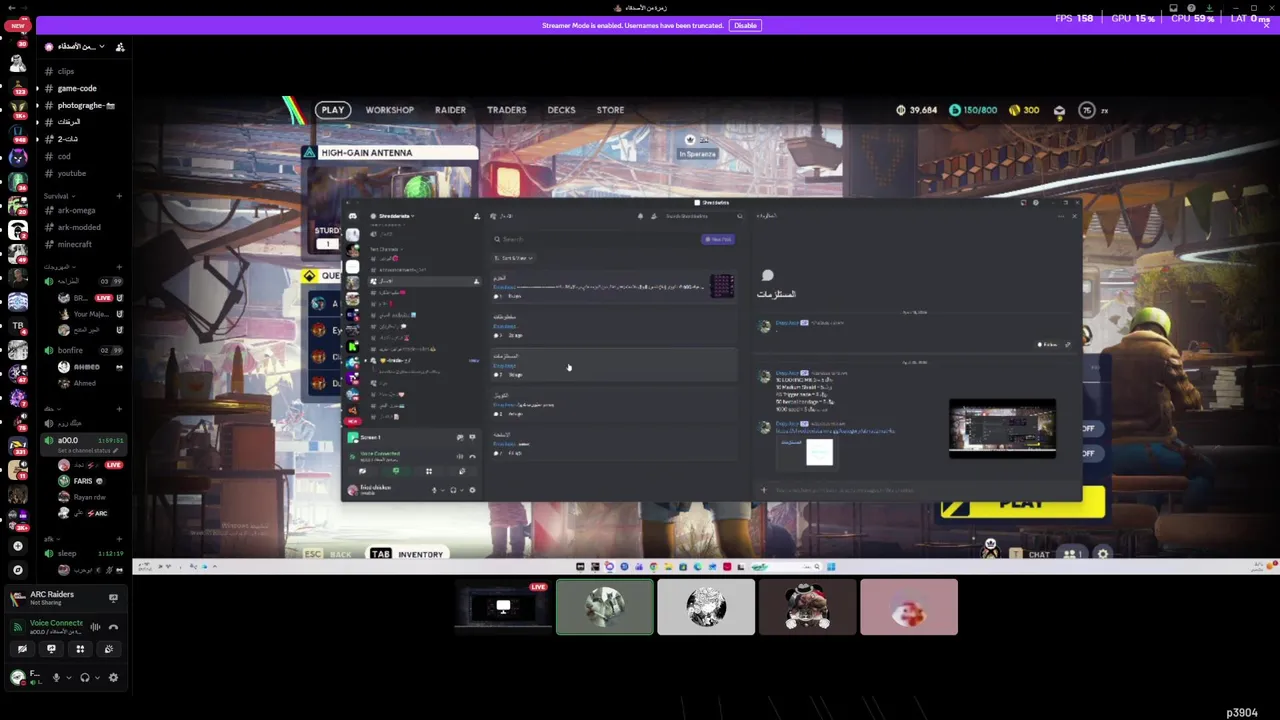Click the invite people icon beside server name
The height and width of the screenshot is (720, 1280).
click(120, 47)
